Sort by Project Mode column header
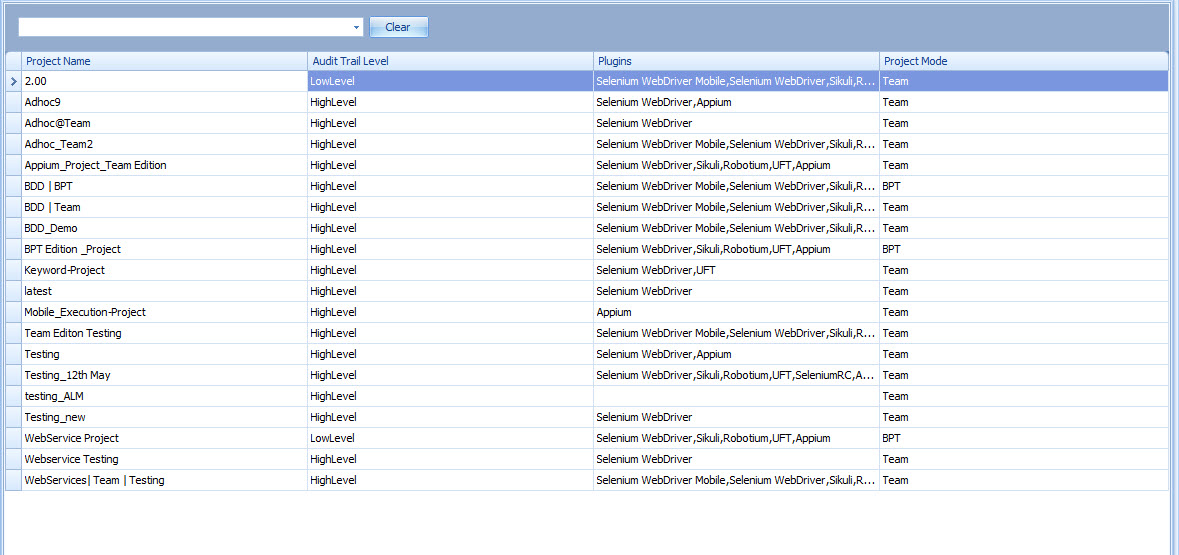Viewport: 1179px width, 555px height. (x=1024, y=61)
